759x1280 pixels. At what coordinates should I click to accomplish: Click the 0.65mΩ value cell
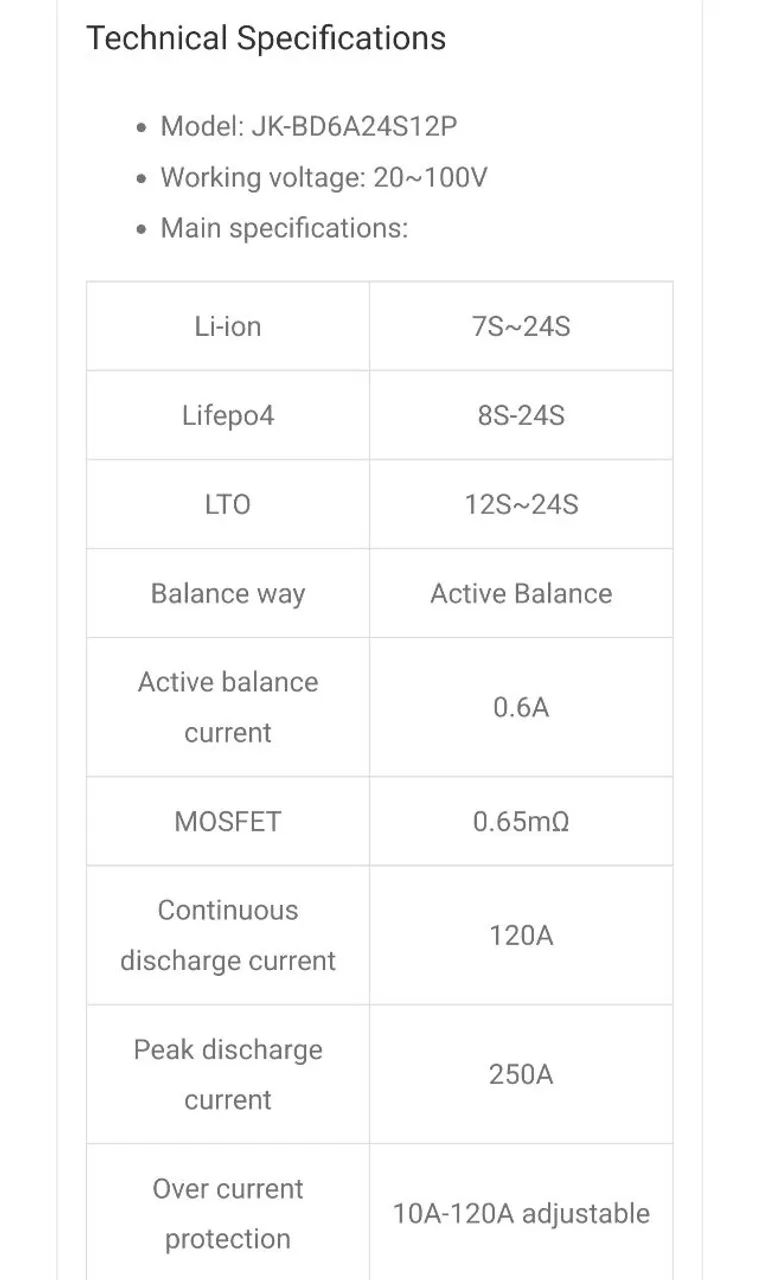521,821
